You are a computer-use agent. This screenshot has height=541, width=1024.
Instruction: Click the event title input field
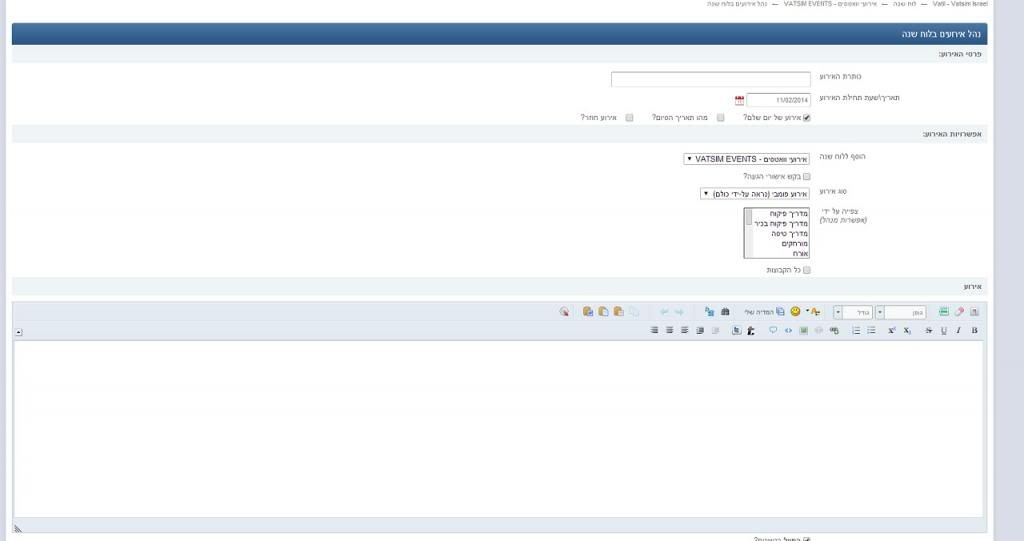tap(710, 79)
